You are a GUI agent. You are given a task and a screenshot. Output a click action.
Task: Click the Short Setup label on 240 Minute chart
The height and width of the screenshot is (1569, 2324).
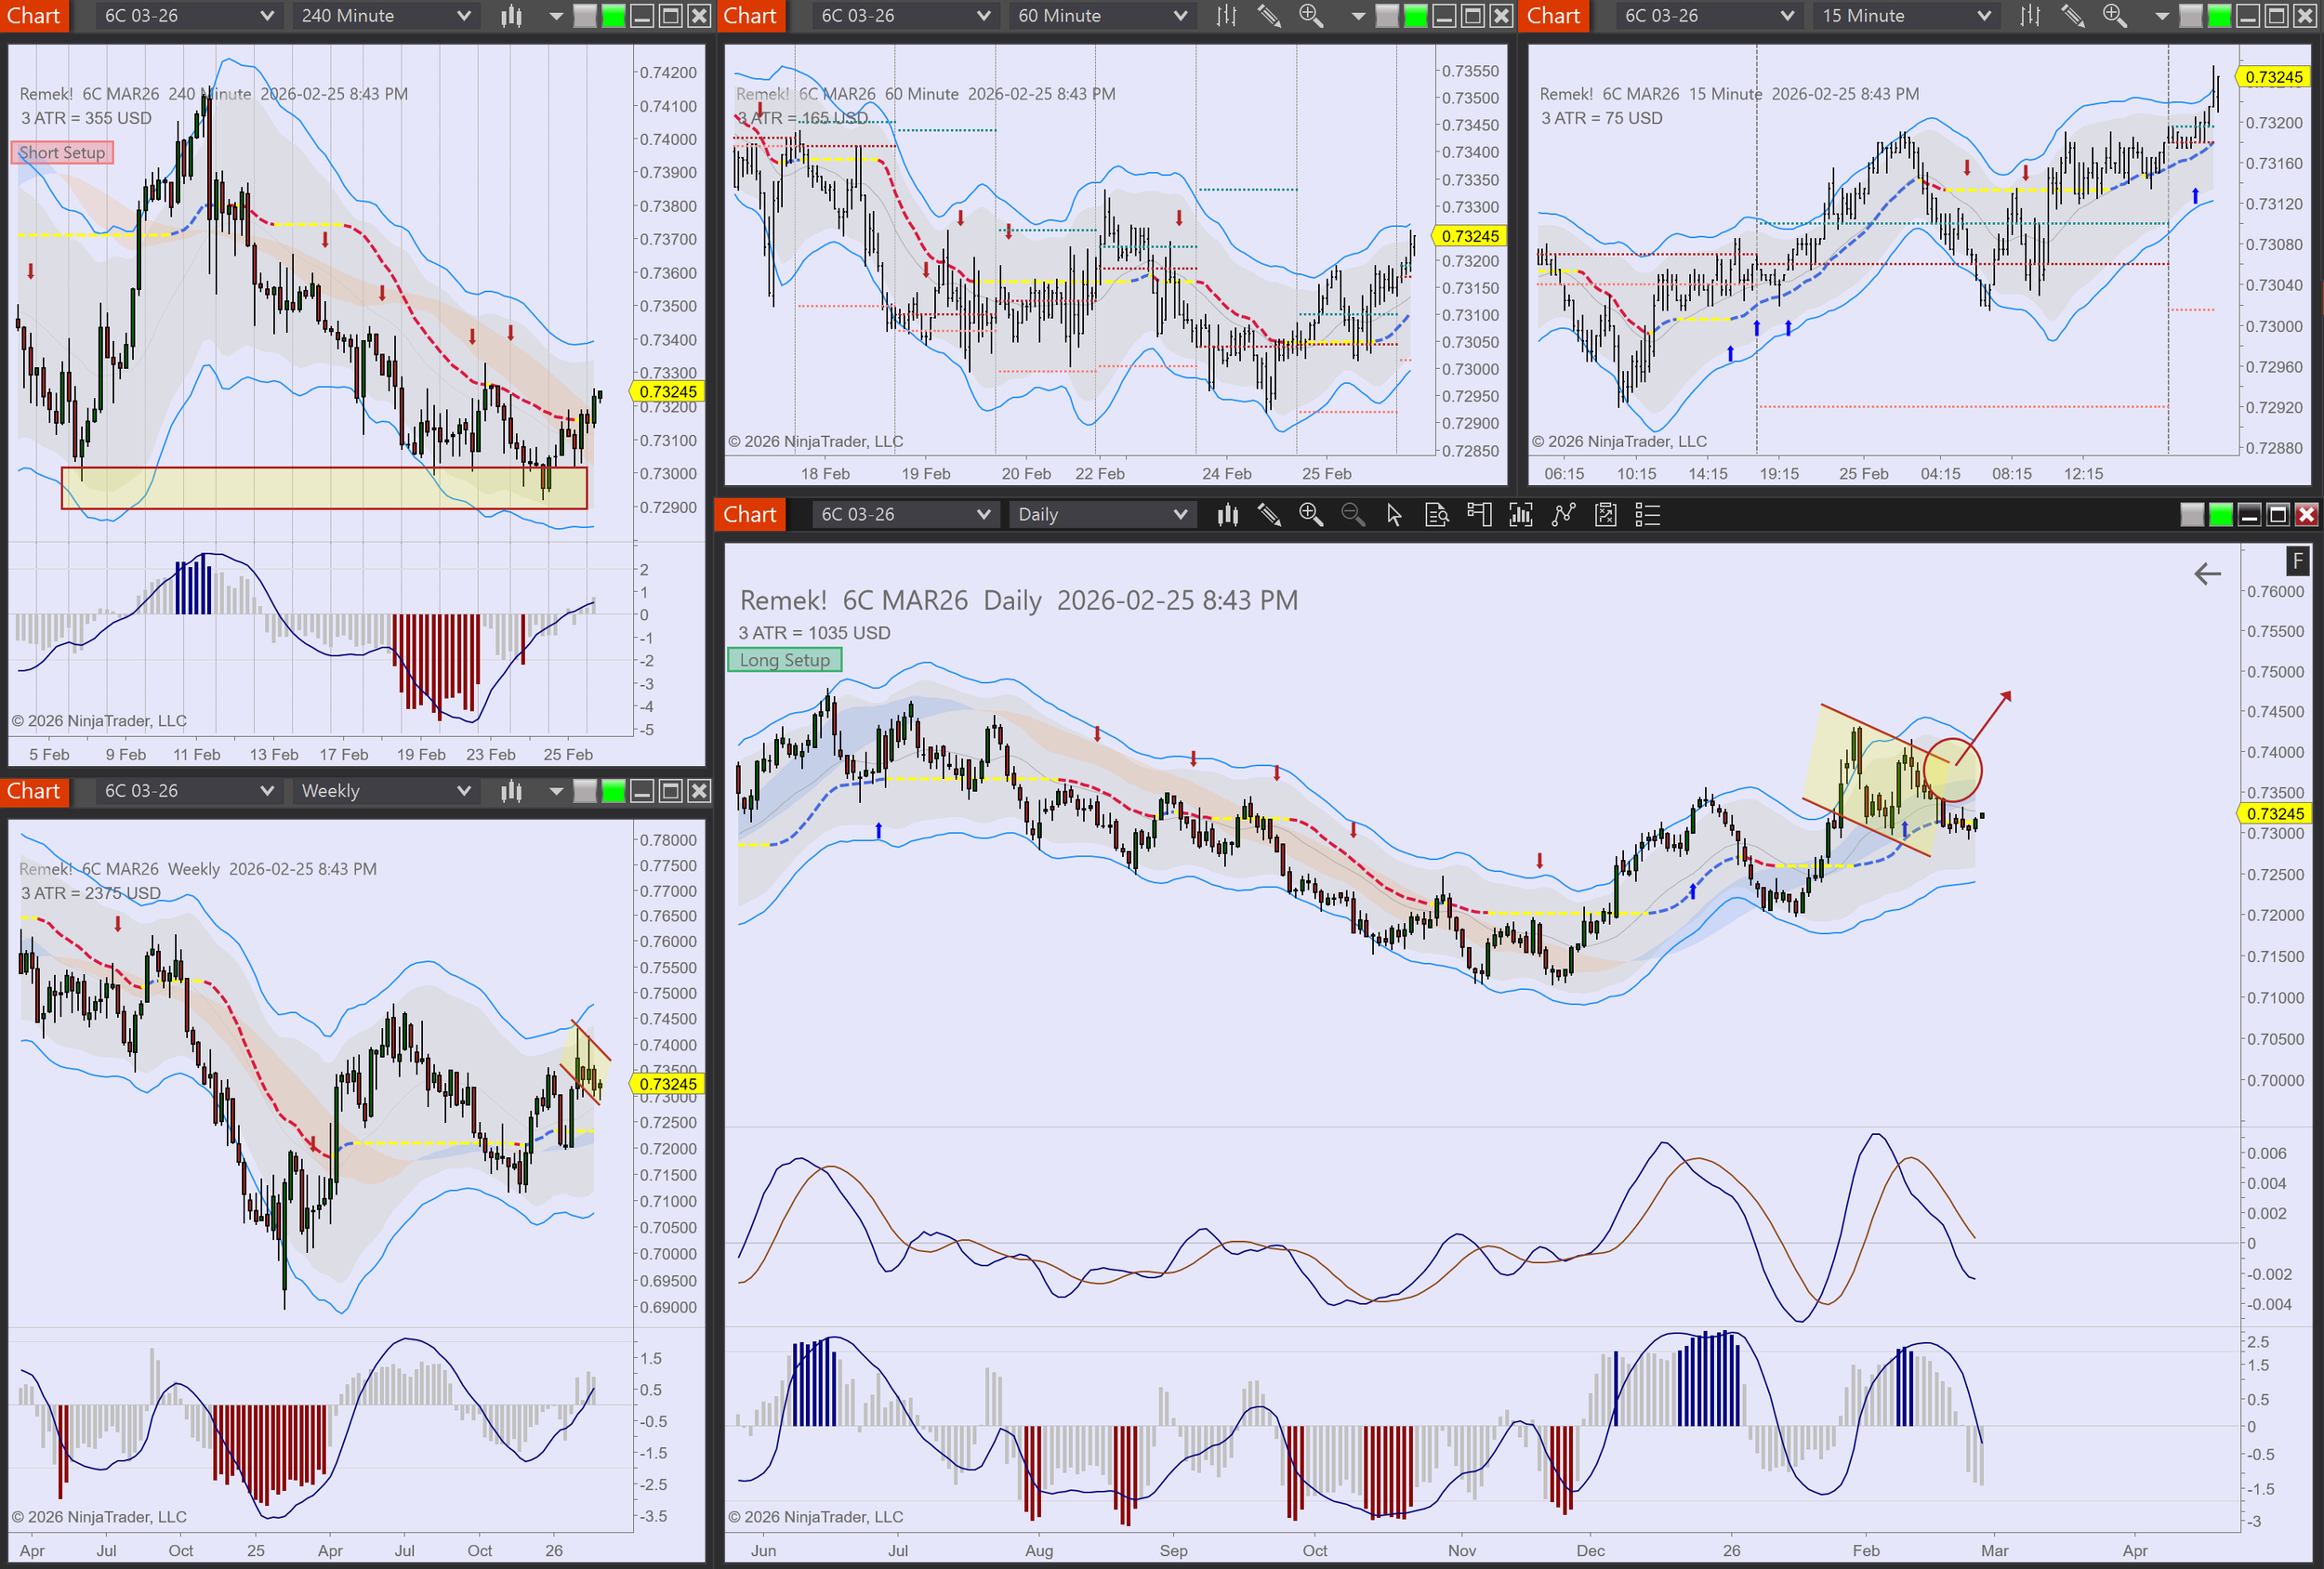tap(62, 153)
